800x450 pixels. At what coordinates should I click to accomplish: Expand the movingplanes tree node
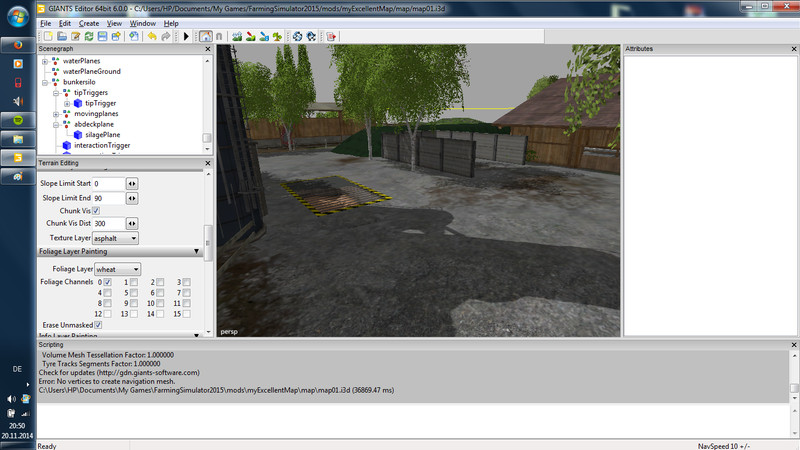point(56,114)
